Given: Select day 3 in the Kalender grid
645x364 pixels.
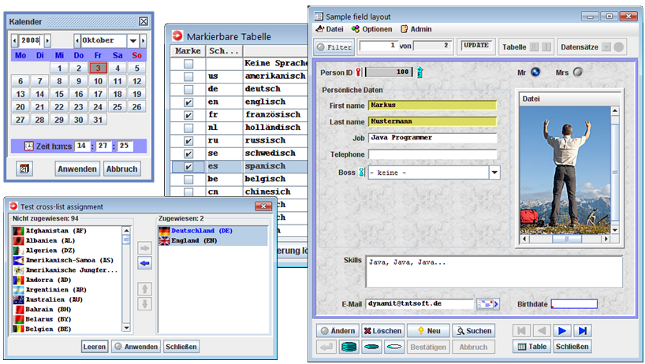Looking at the screenshot, I should 98,68.
